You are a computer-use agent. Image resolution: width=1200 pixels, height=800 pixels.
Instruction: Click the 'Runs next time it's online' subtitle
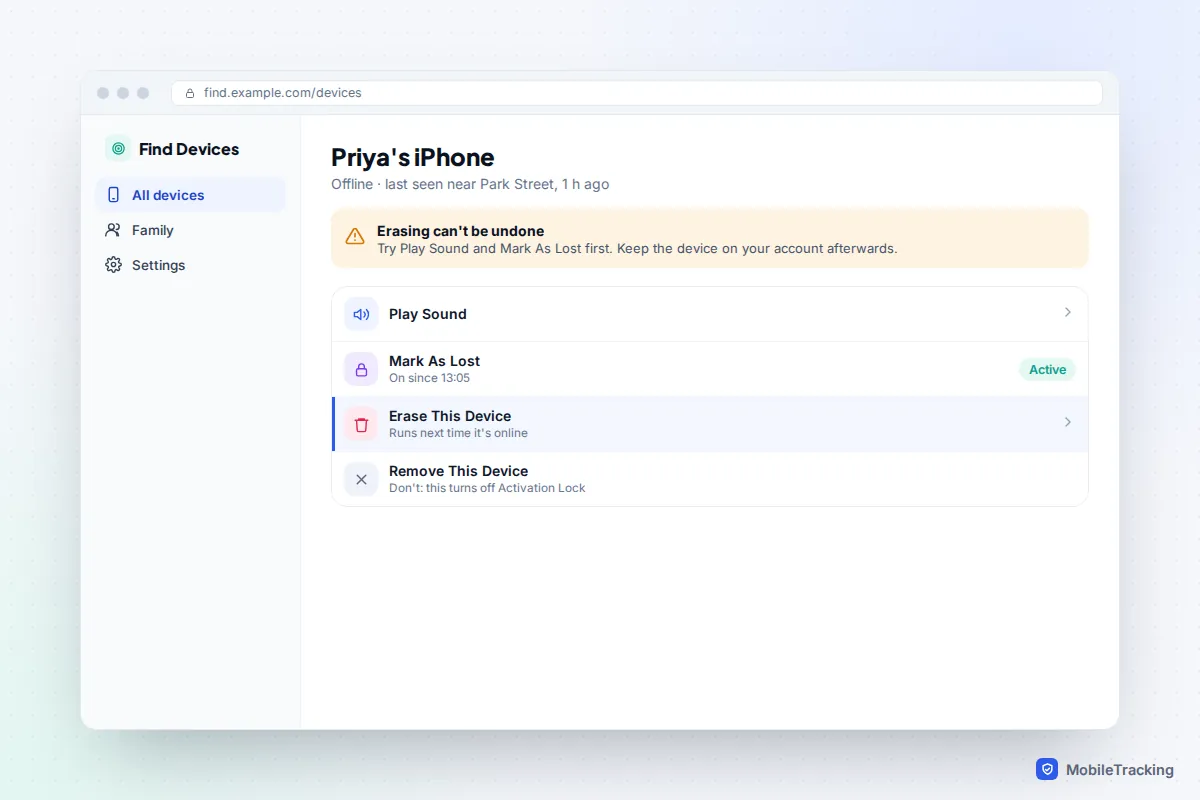click(x=458, y=433)
